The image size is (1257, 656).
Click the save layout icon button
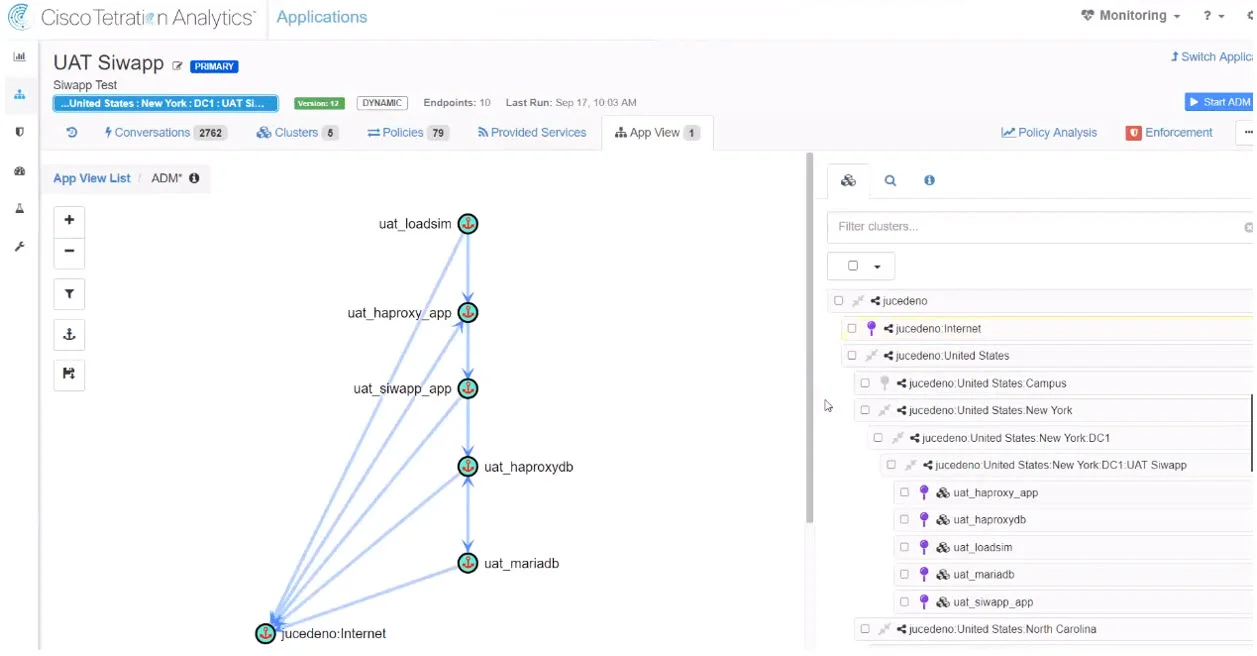[69, 374]
